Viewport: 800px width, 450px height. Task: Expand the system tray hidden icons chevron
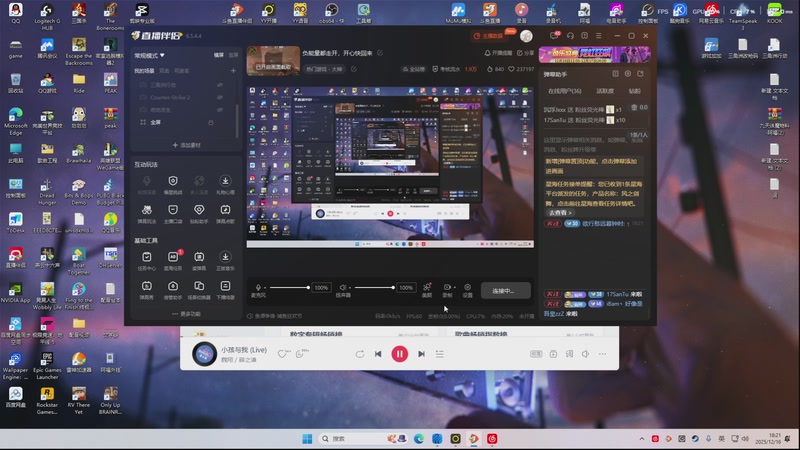click(641, 439)
